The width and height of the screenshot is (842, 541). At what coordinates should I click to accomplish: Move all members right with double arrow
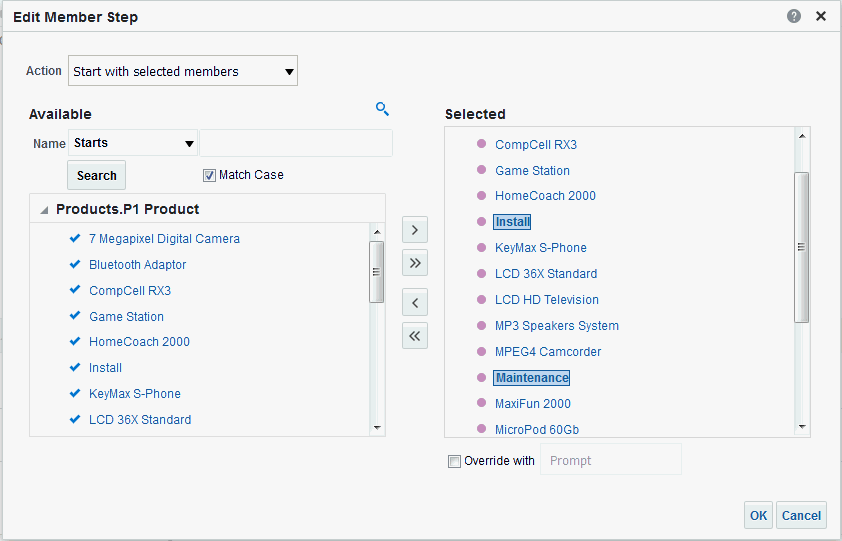[415, 264]
